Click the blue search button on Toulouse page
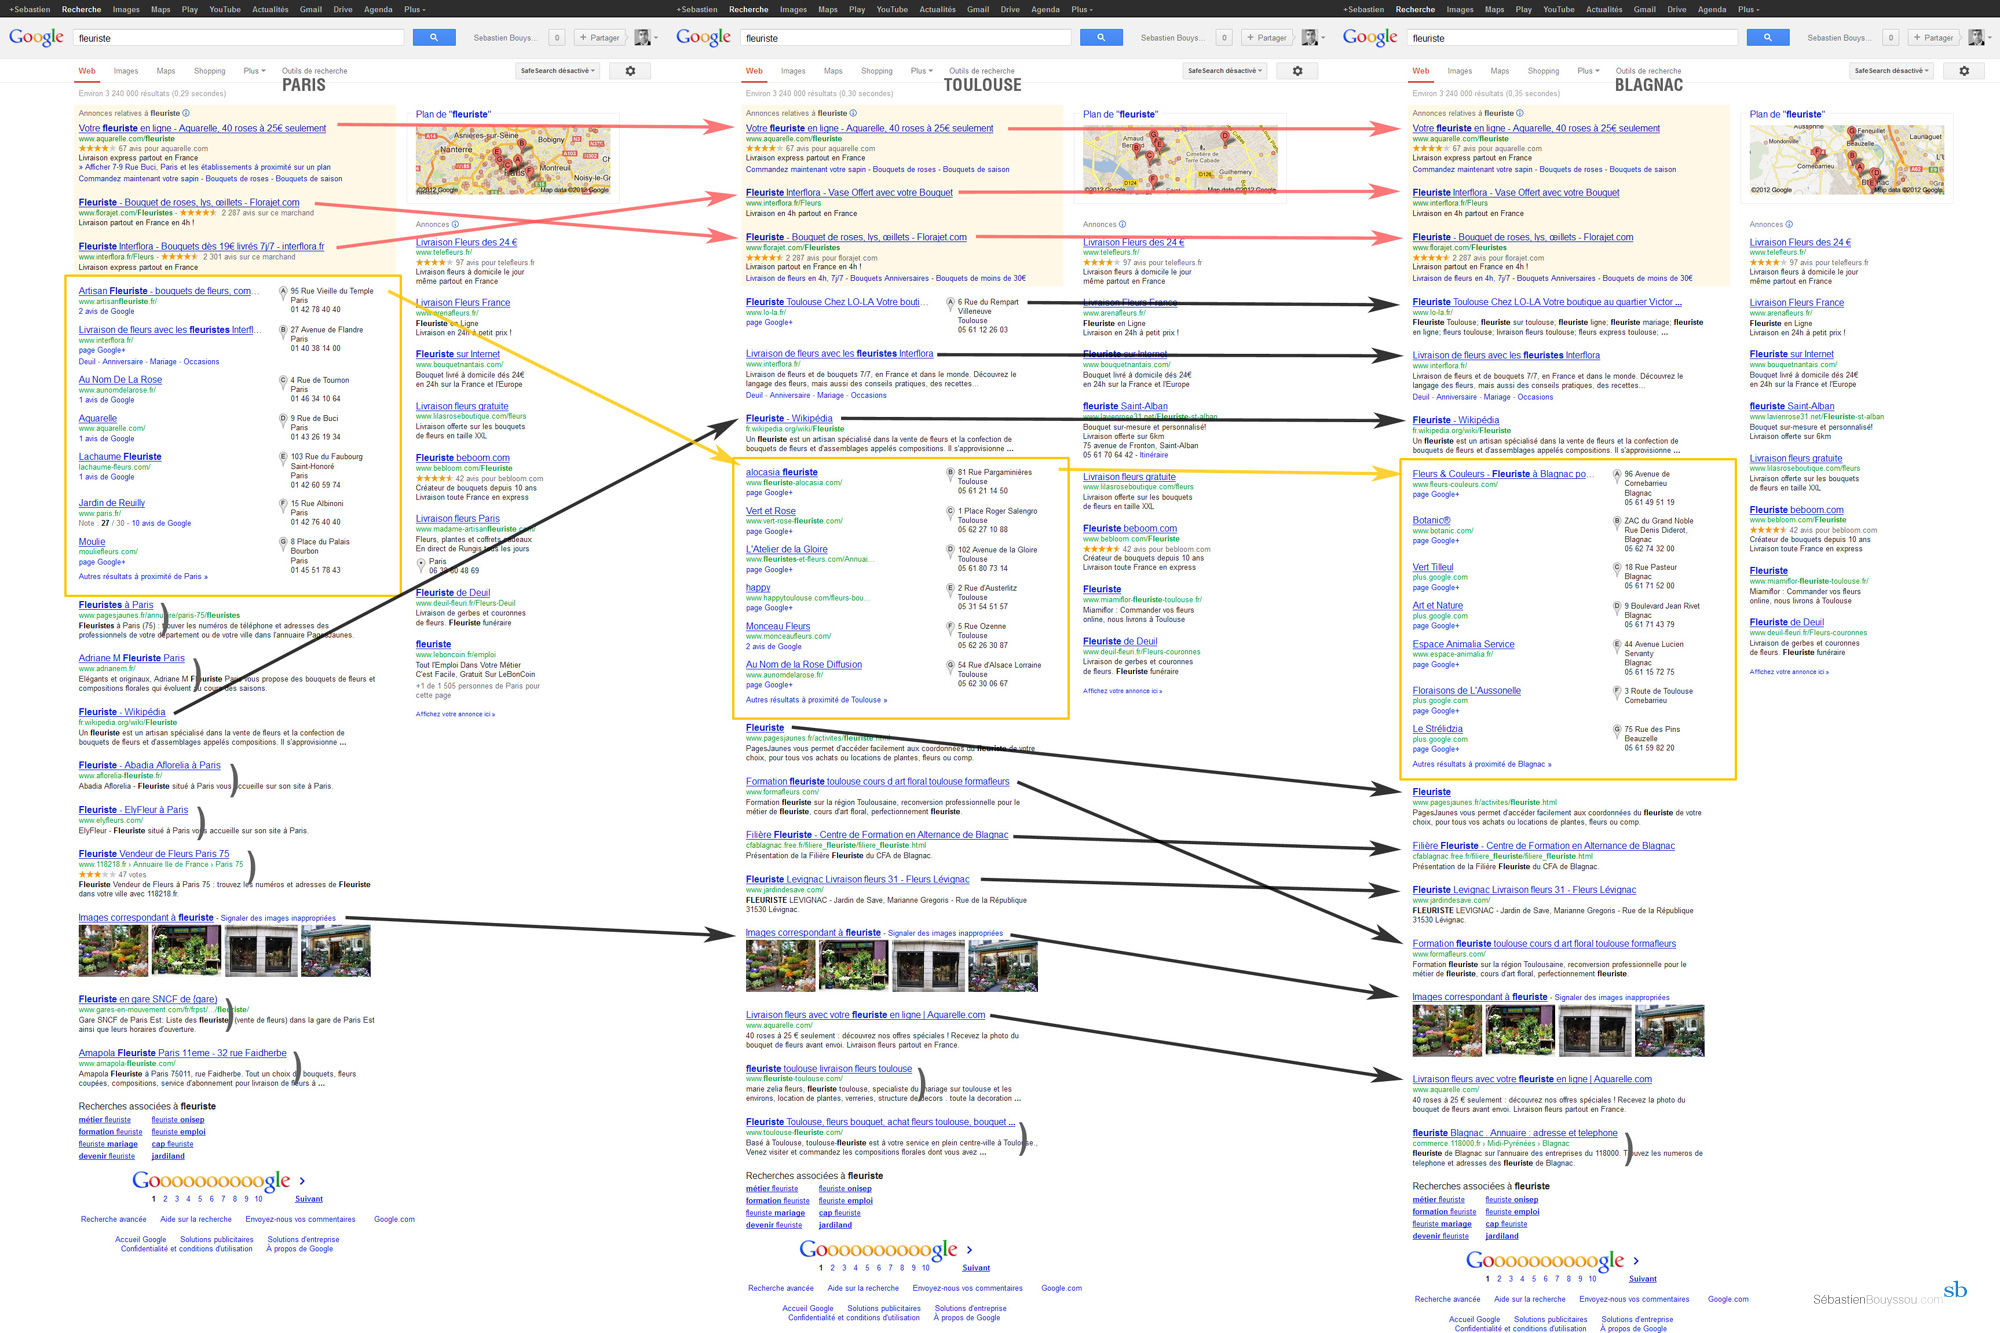2000x1333 pixels. (x=1101, y=37)
